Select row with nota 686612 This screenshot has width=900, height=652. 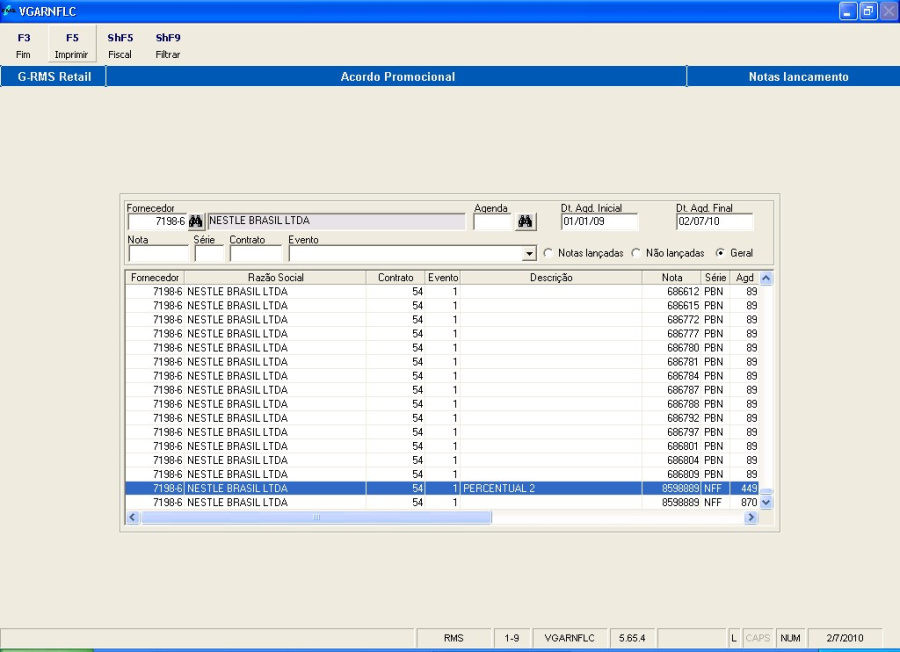[442, 292]
